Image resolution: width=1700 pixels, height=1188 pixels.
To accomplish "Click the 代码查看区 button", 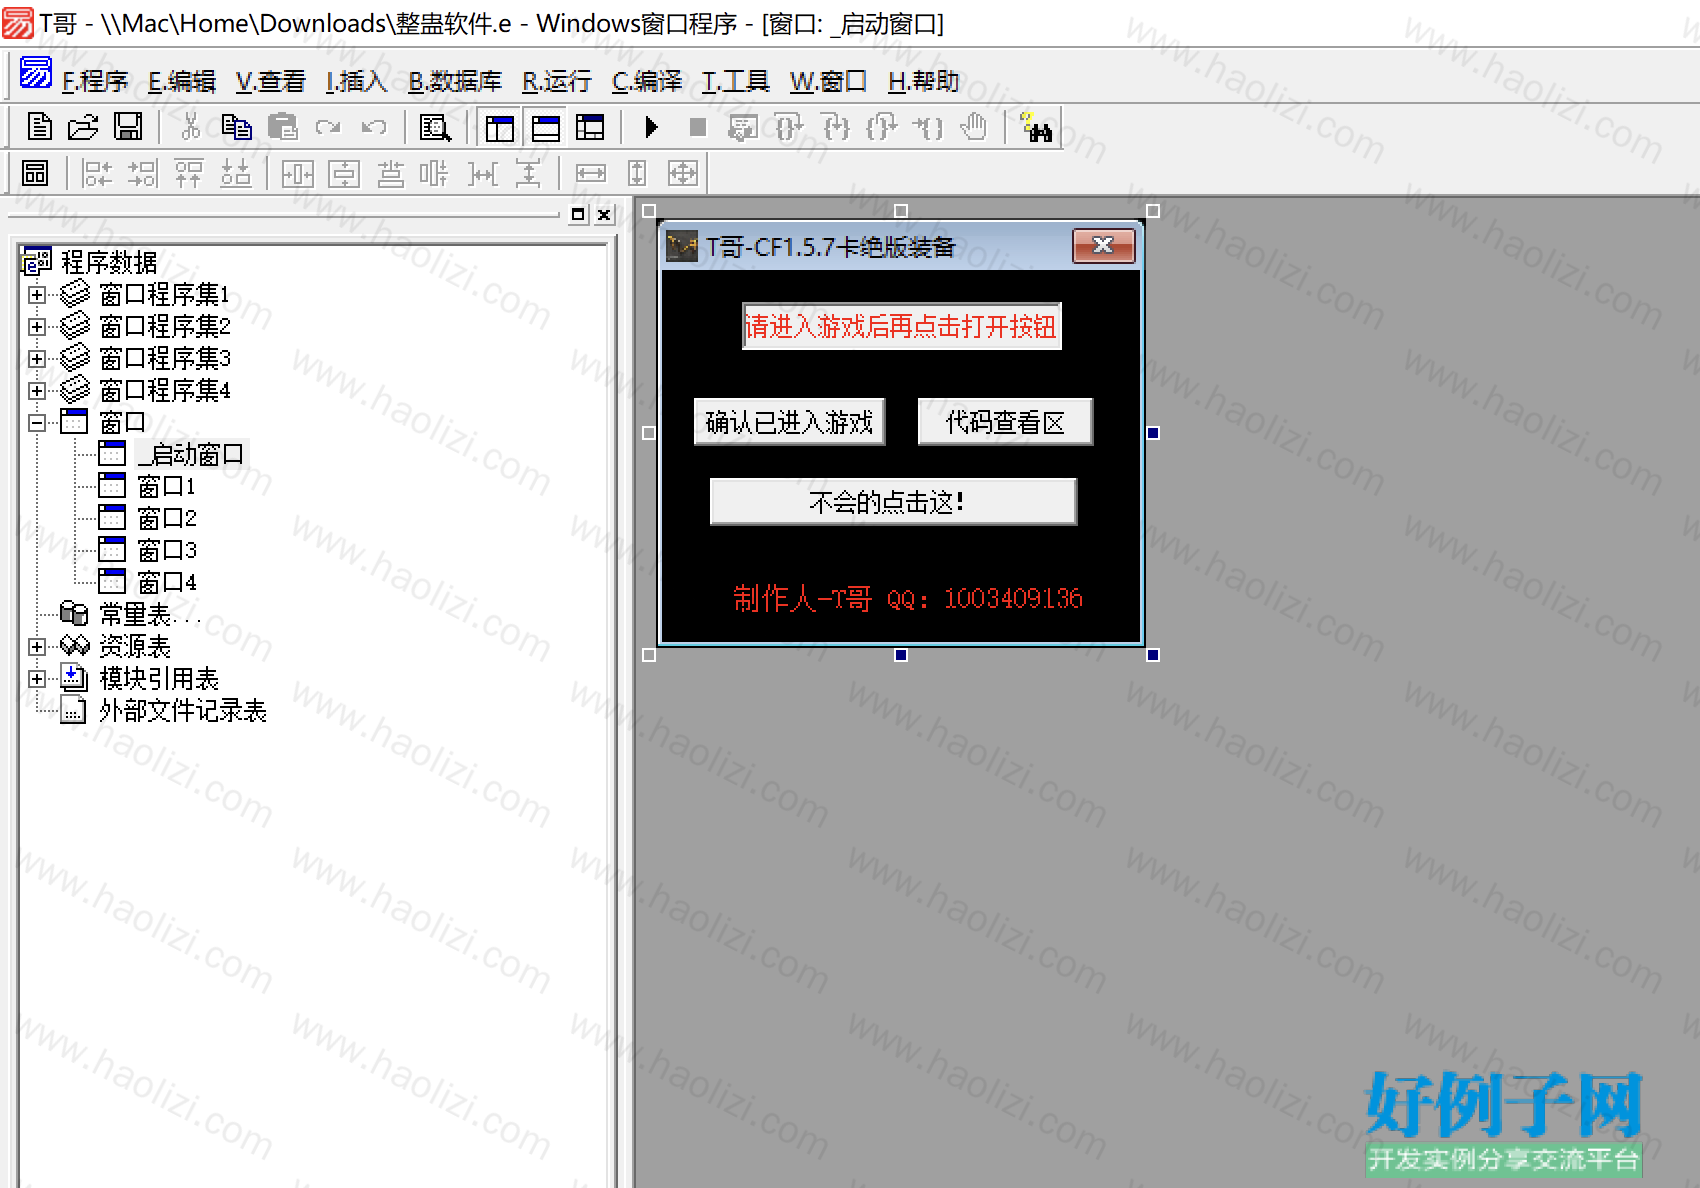I will (1005, 422).
